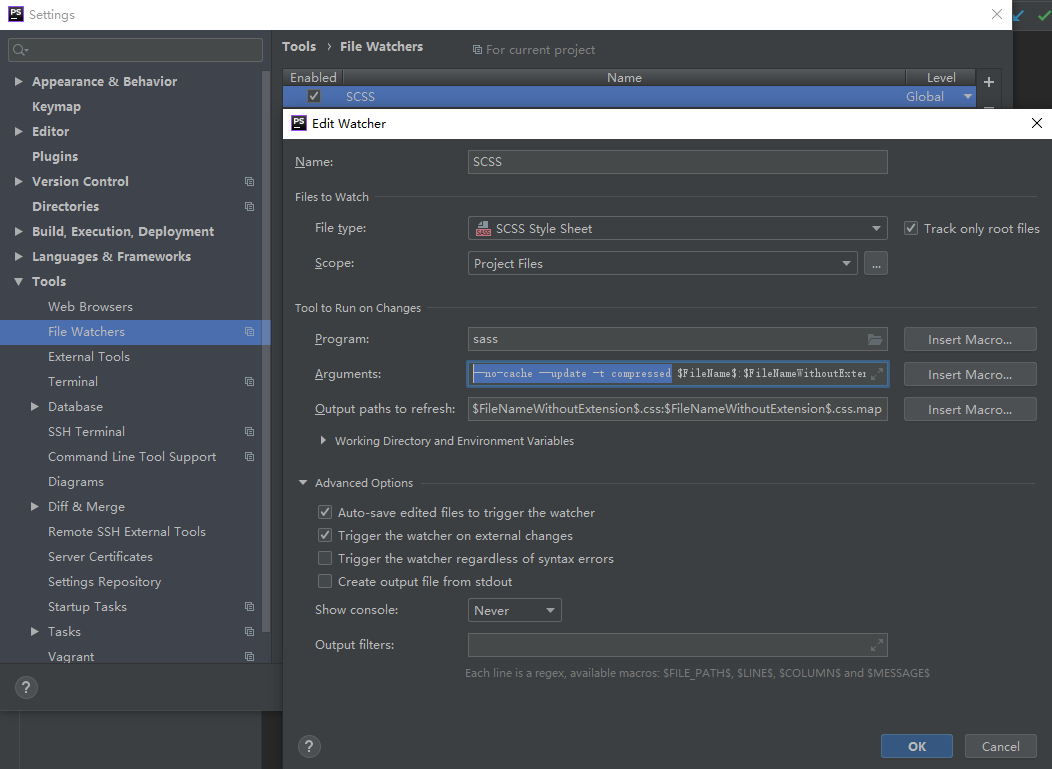The height and width of the screenshot is (769, 1052).
Task: Expand the Editor tree node arrow
Action: (x=19, y=132)
